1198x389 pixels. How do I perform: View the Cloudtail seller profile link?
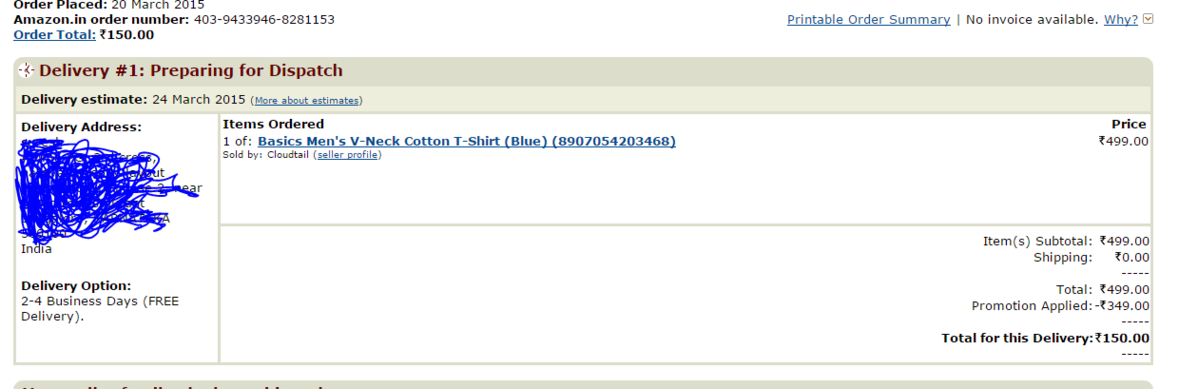(348, 155)
